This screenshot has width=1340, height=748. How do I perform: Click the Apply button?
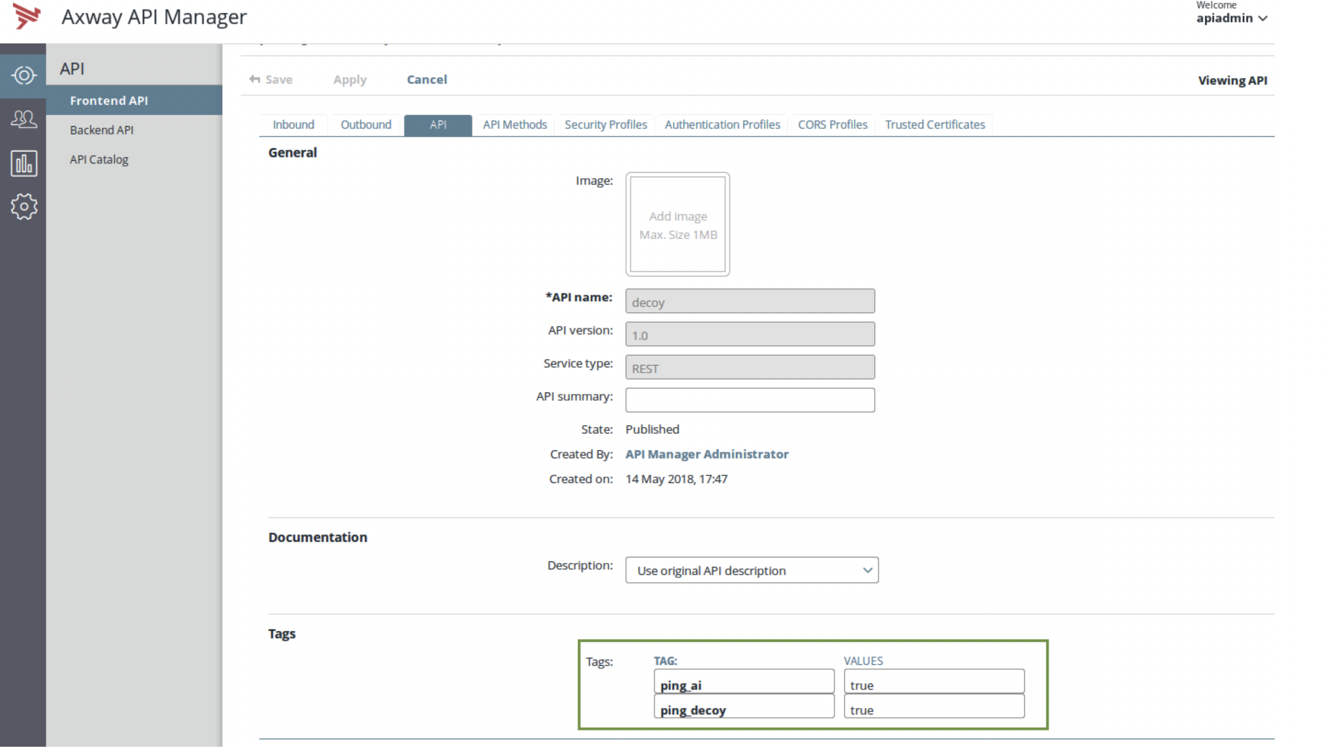350,79
